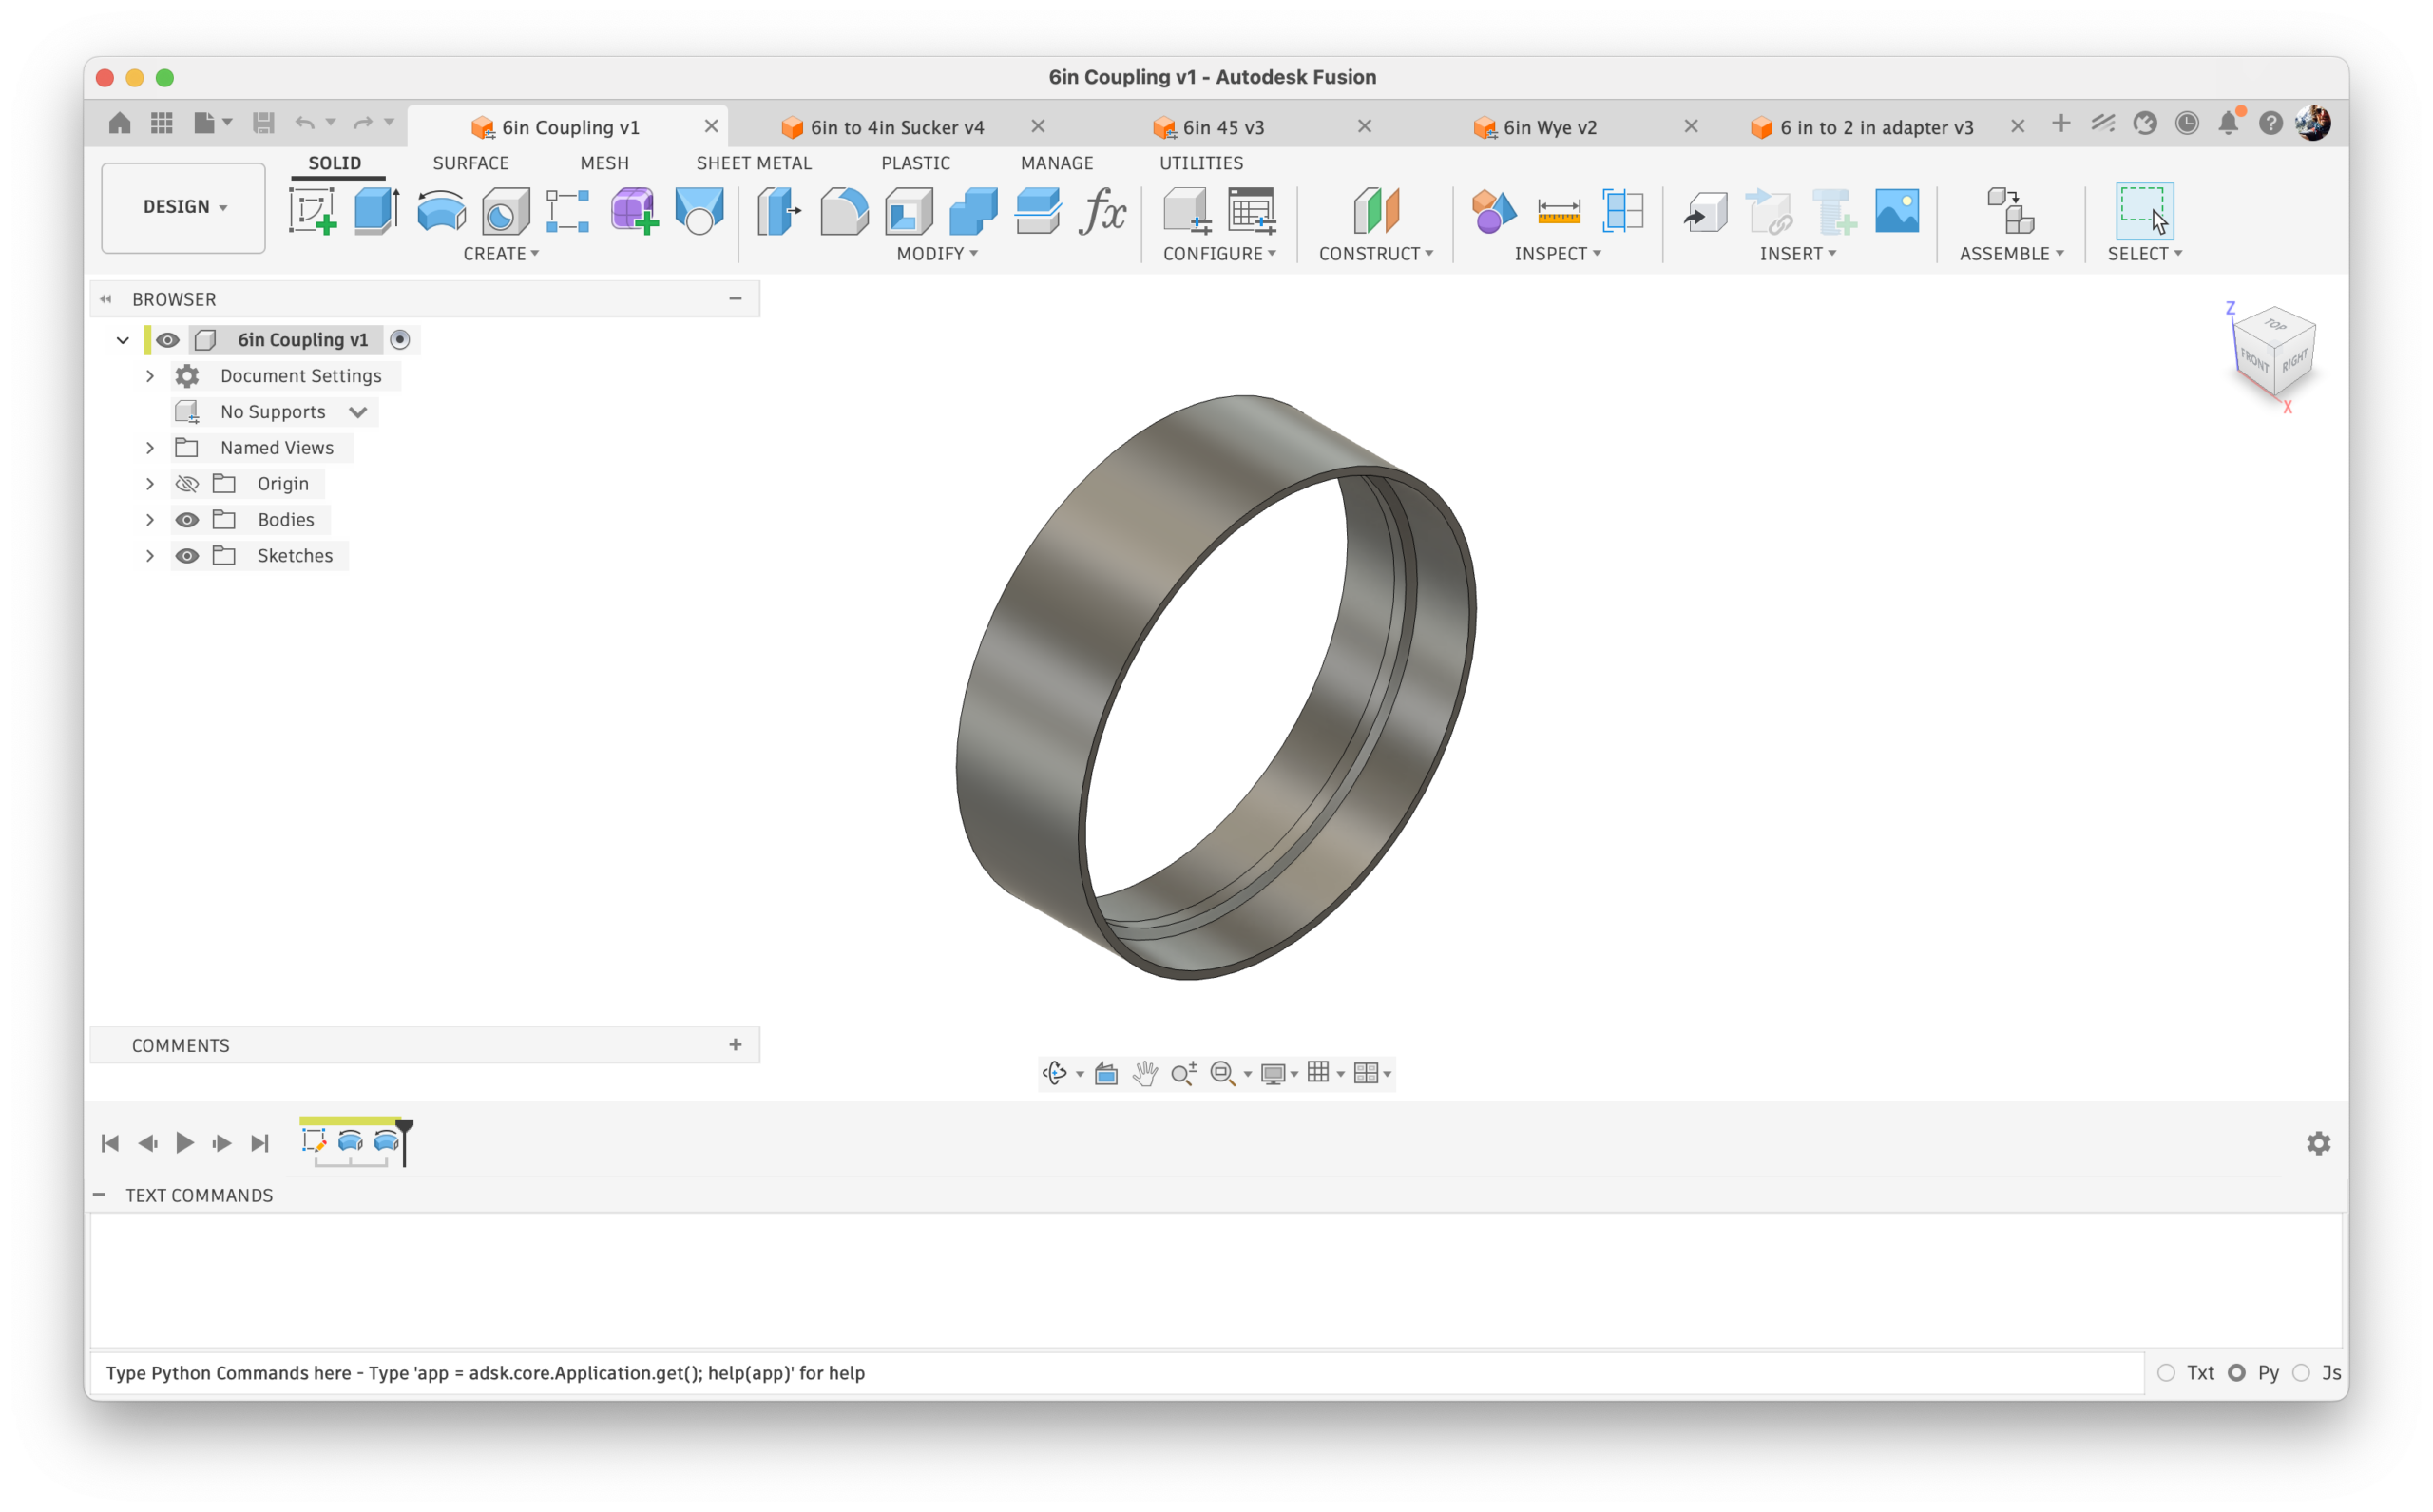Viewport: 2433px width, 1512px height.
Task: Add a comment with plus button
Action: [735, 1044]
